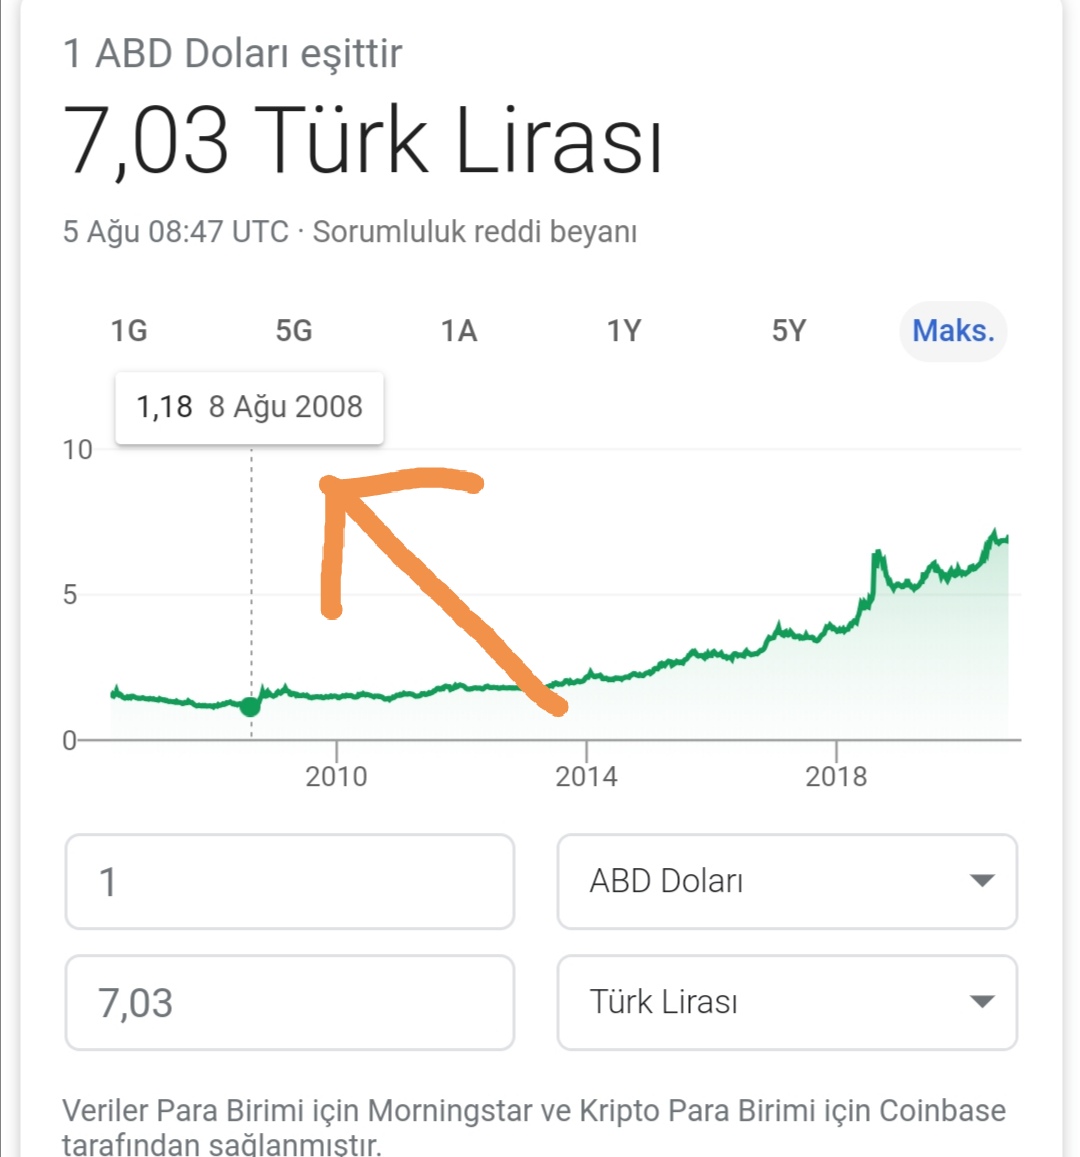Open the Sorumluluk reddi beyanı link
Screen dimensions: 1080x1157
tap(475, 232)
